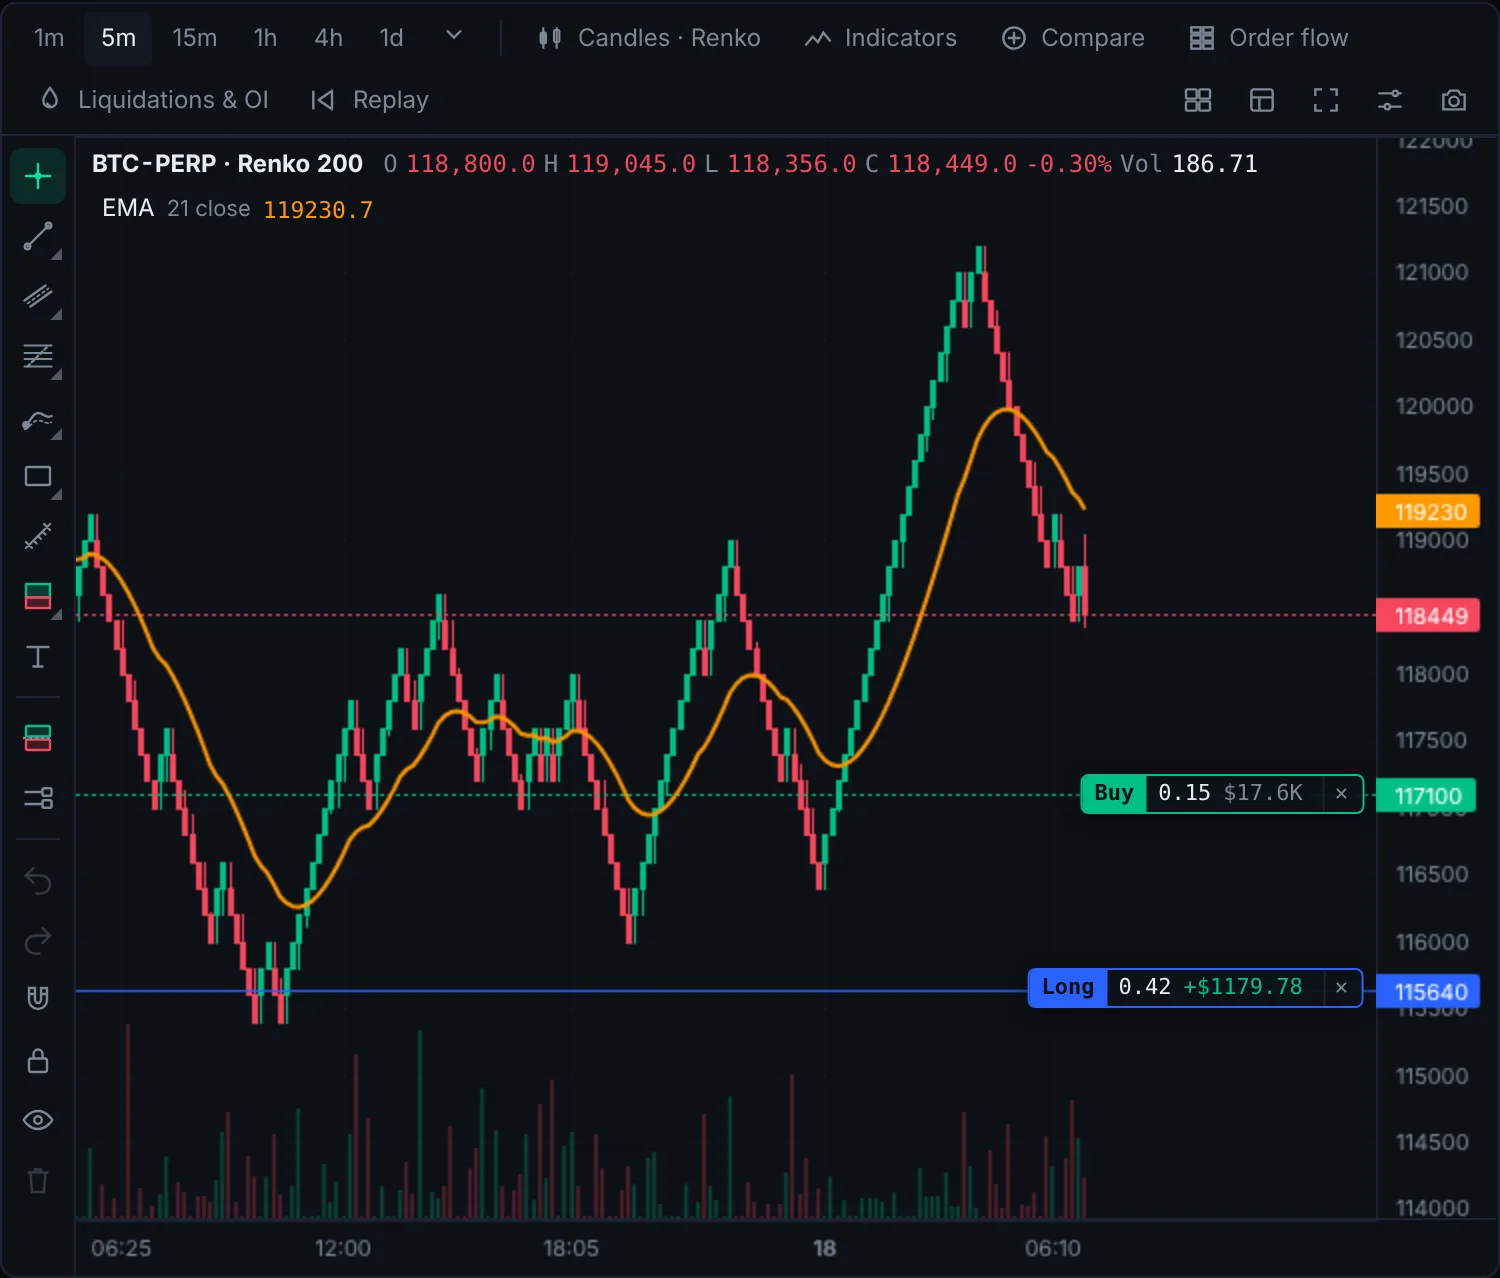
Task: Start bar Replay mode
Action: point(370,100)
